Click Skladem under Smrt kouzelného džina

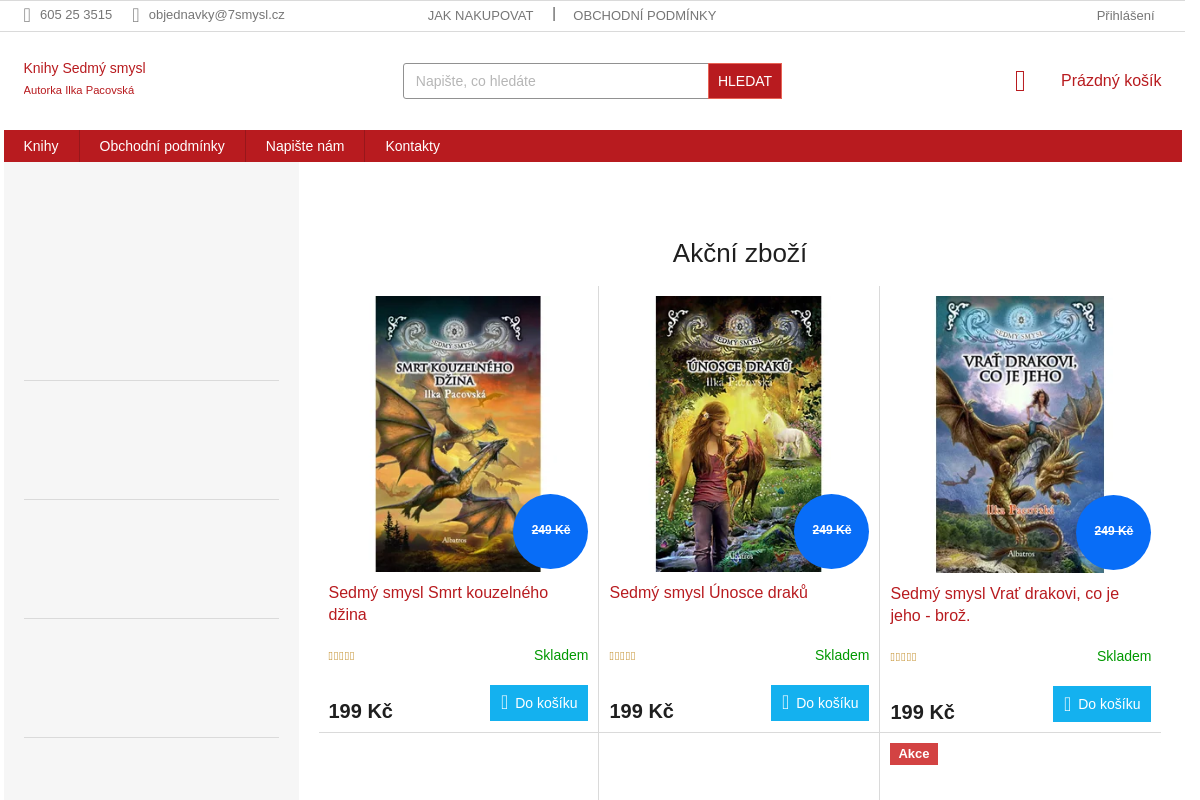(561, 655)
